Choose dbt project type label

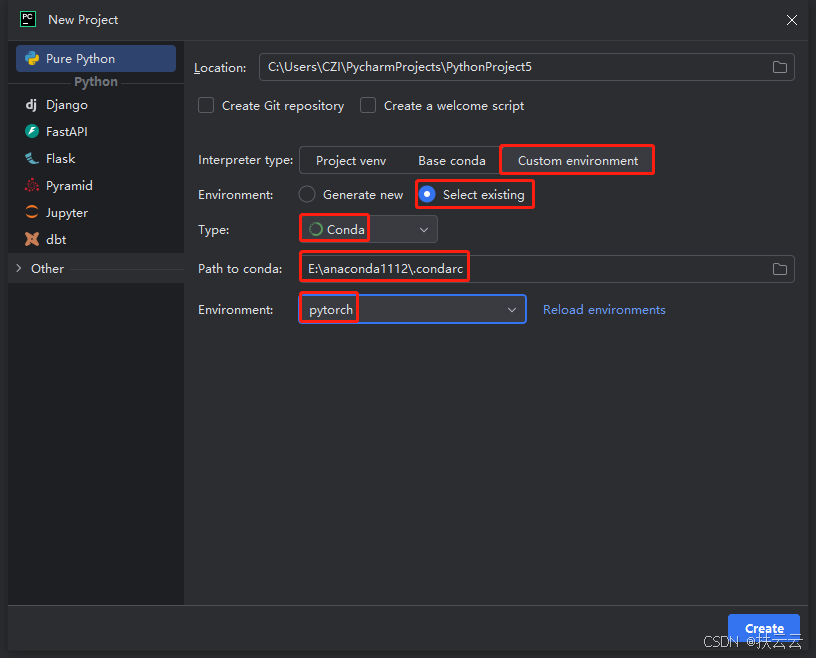(56, 239)
